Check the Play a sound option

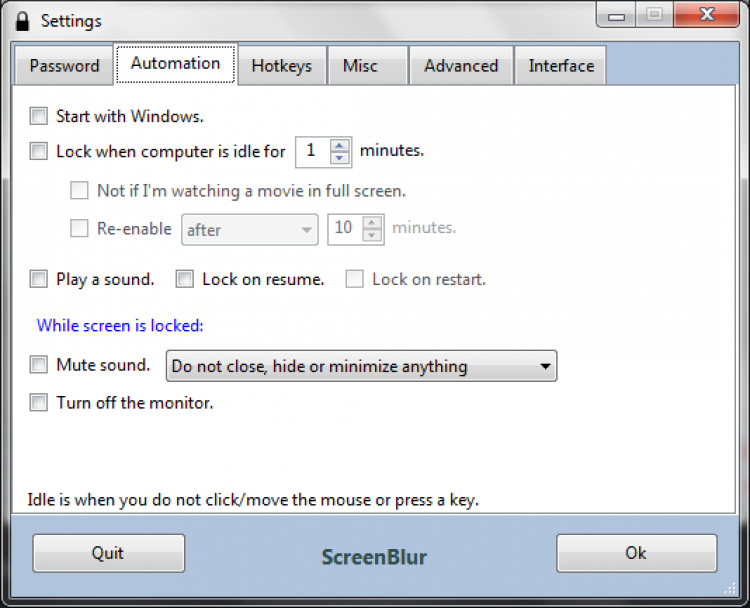39,280
